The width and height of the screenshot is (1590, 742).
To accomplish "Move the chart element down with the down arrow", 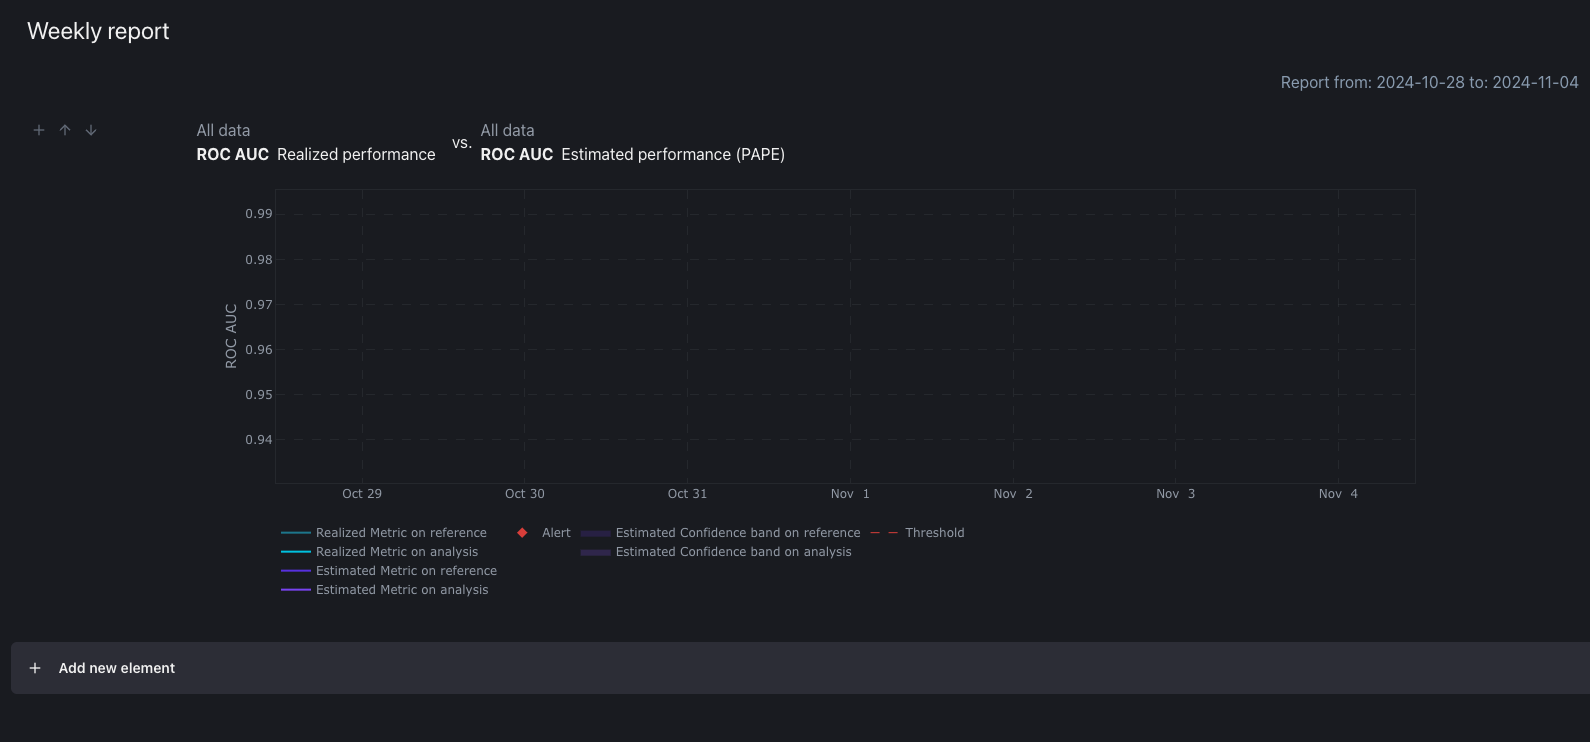I will [x=91, y=130].
